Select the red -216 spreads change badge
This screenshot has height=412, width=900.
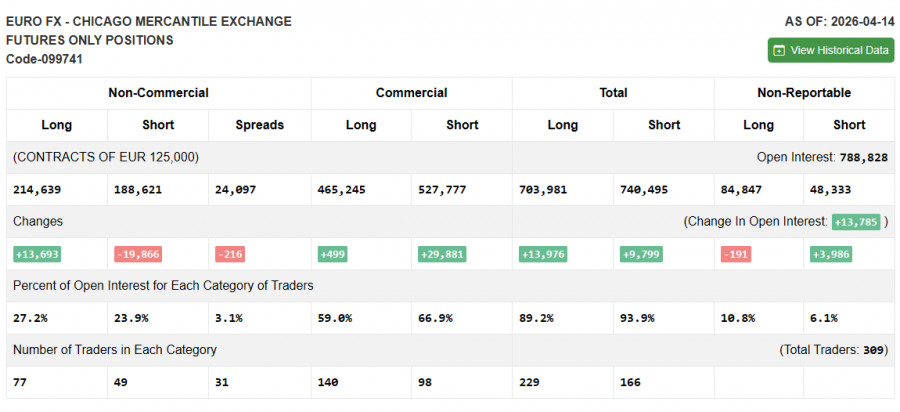click(x=231, y=254)
